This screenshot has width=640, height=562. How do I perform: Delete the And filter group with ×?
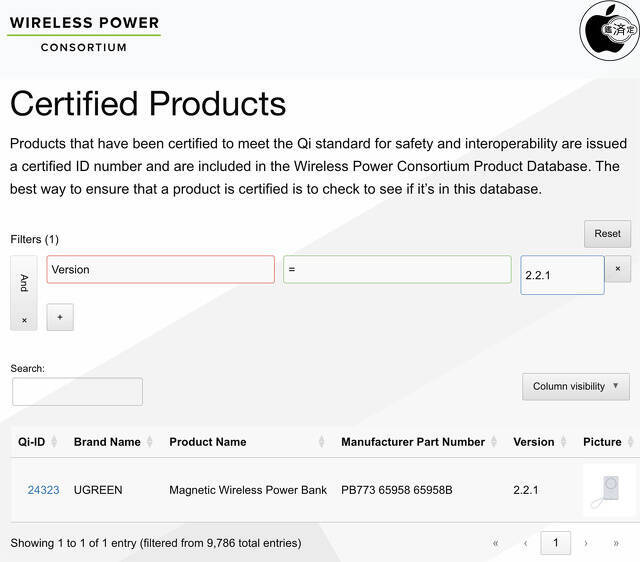(24, 320)
